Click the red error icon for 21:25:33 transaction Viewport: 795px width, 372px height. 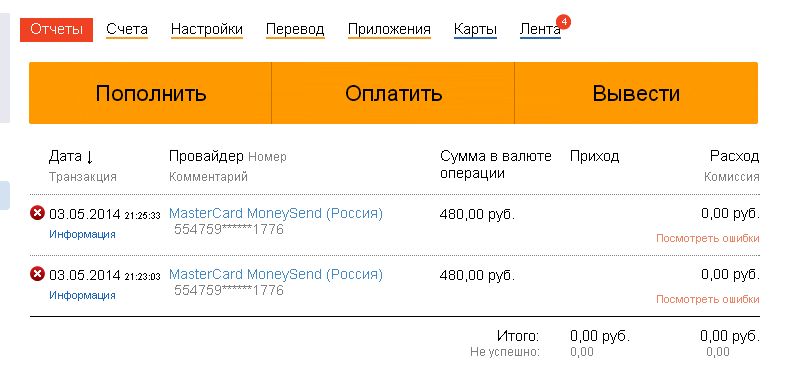[x=38, y=213]
